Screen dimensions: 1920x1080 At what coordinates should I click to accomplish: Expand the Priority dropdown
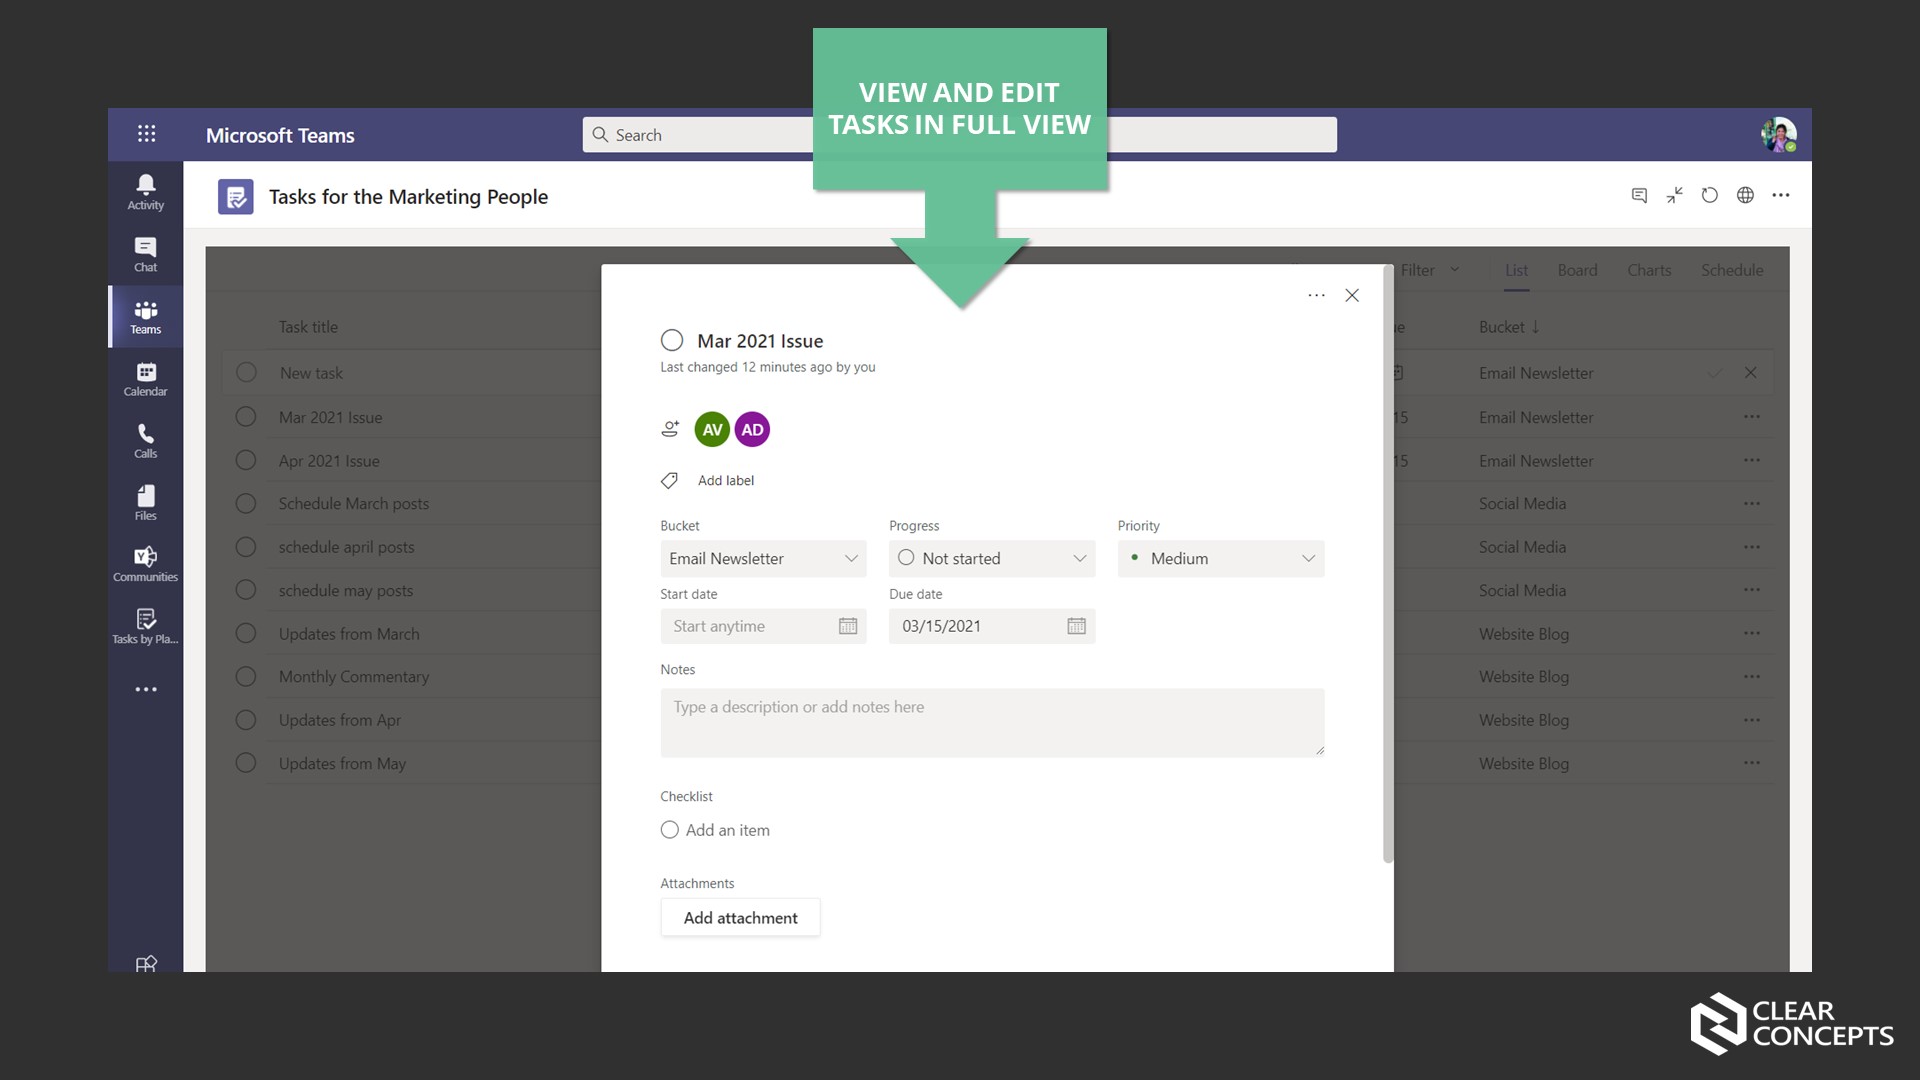[1221, 558]
